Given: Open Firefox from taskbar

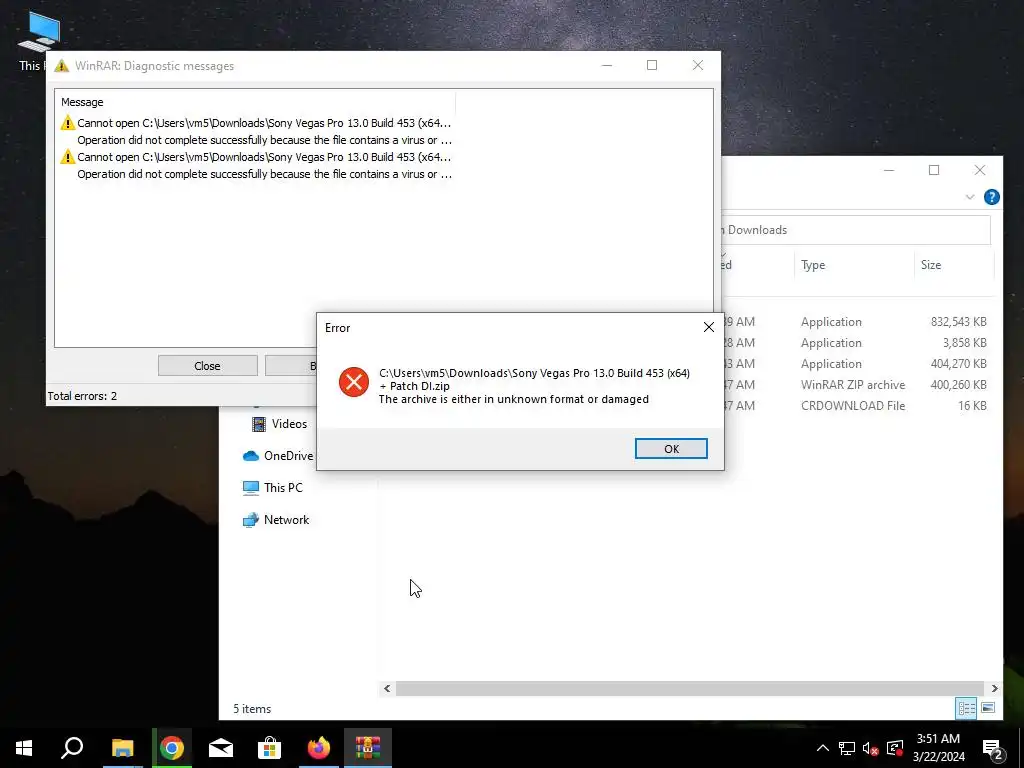Looking at the screenshot, I should (x=319, y=748).
